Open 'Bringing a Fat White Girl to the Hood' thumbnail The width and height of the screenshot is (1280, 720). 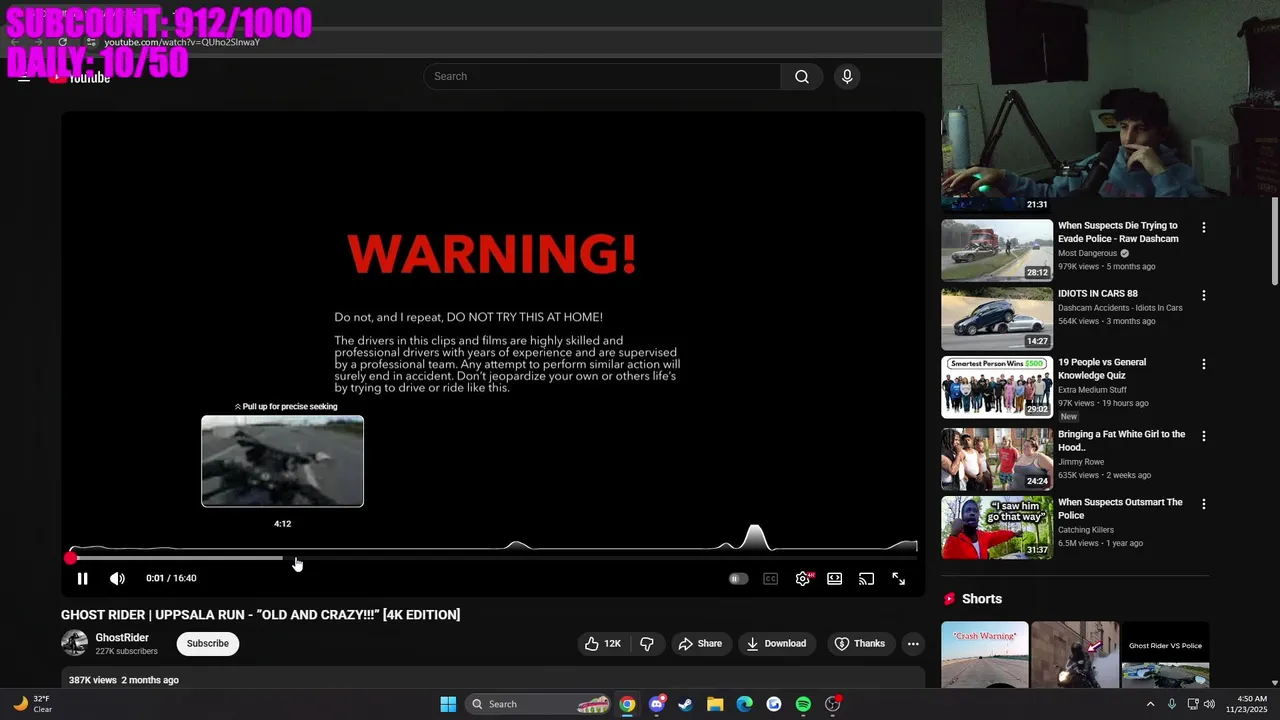tap(997, 459)
